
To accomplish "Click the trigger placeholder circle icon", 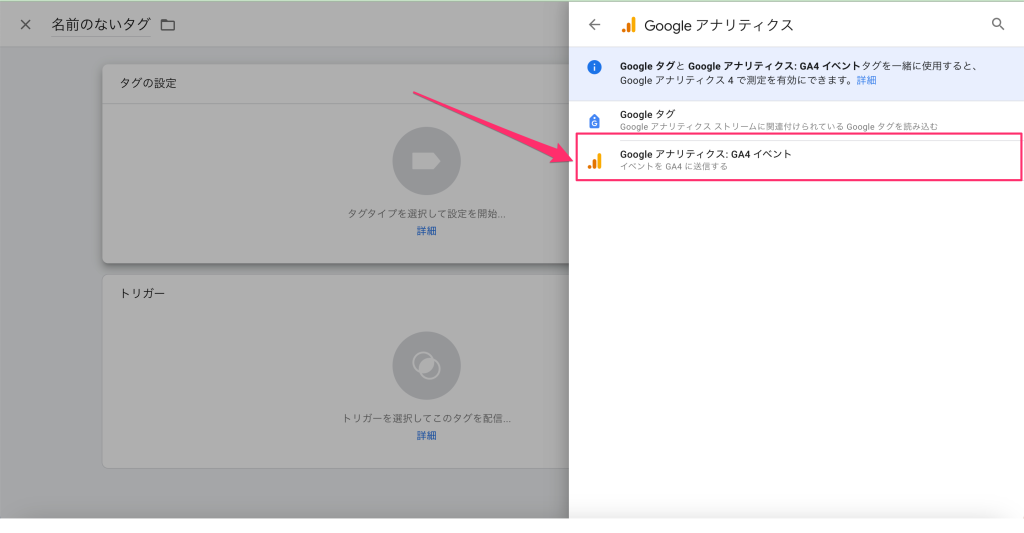I will point(426,366).
